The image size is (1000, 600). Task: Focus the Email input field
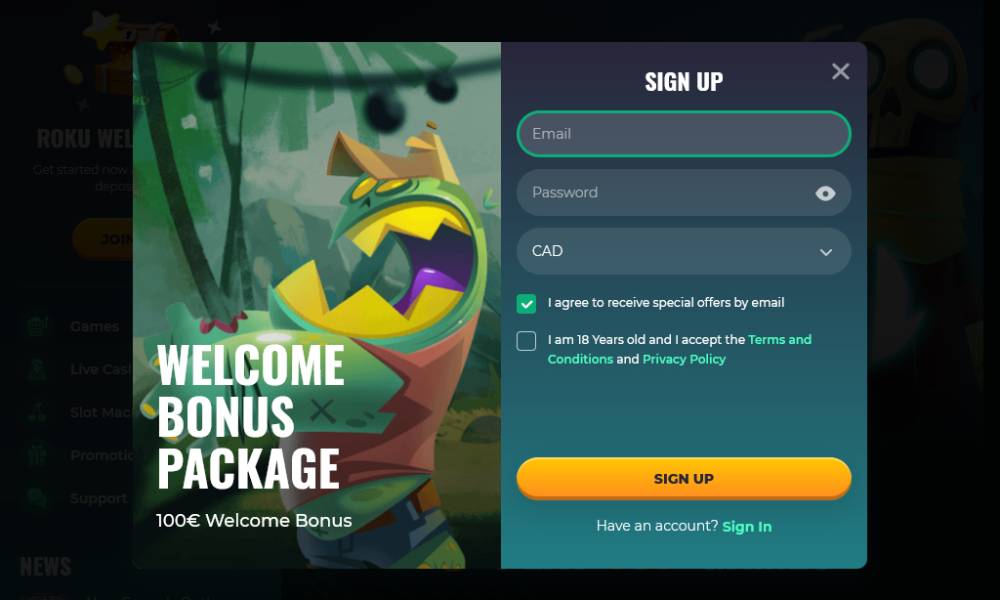[683, 134]
